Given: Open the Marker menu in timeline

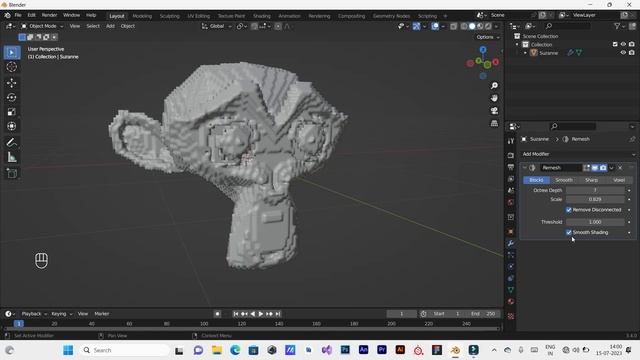Looking at the screenshot, I should tap(102, 314).
